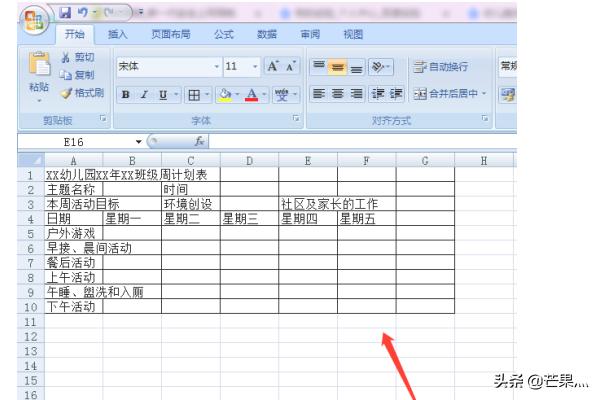Open Merge and Center dropdown arrow

pos(484,93)
